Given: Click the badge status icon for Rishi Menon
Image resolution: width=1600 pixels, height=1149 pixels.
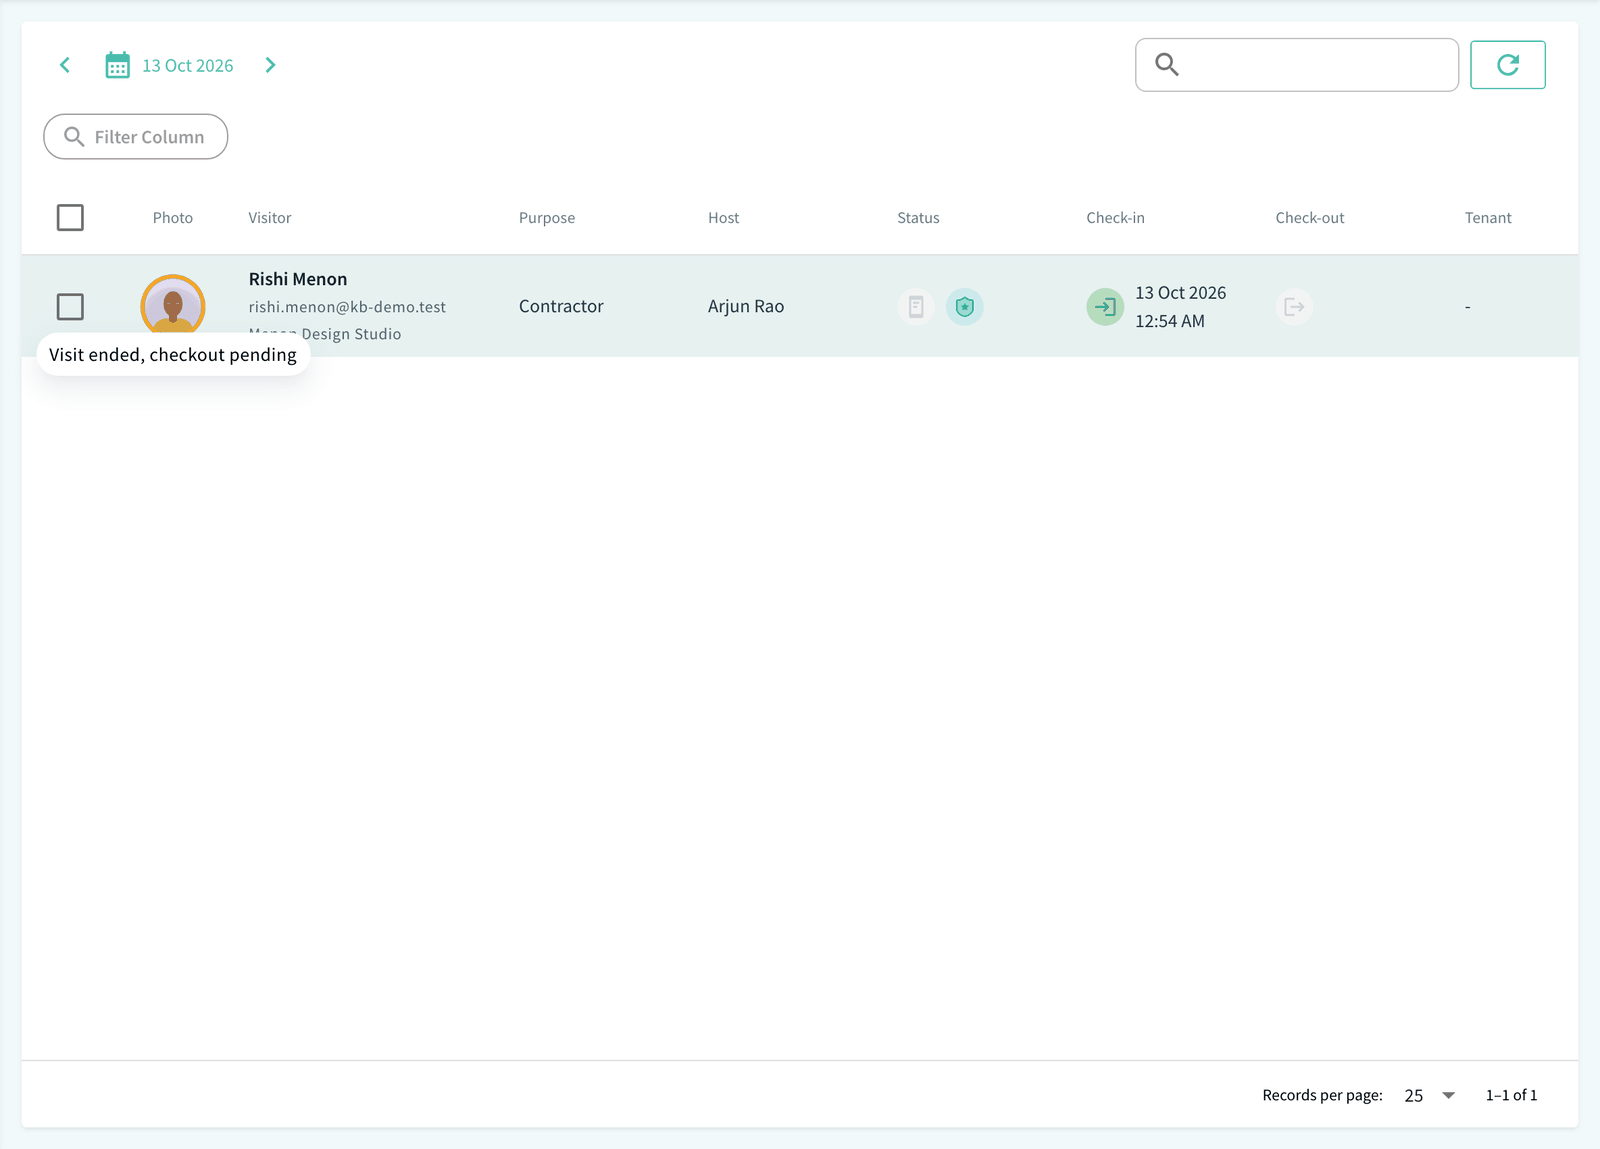Looking at the screenshot, I should [x=916, y=306].
